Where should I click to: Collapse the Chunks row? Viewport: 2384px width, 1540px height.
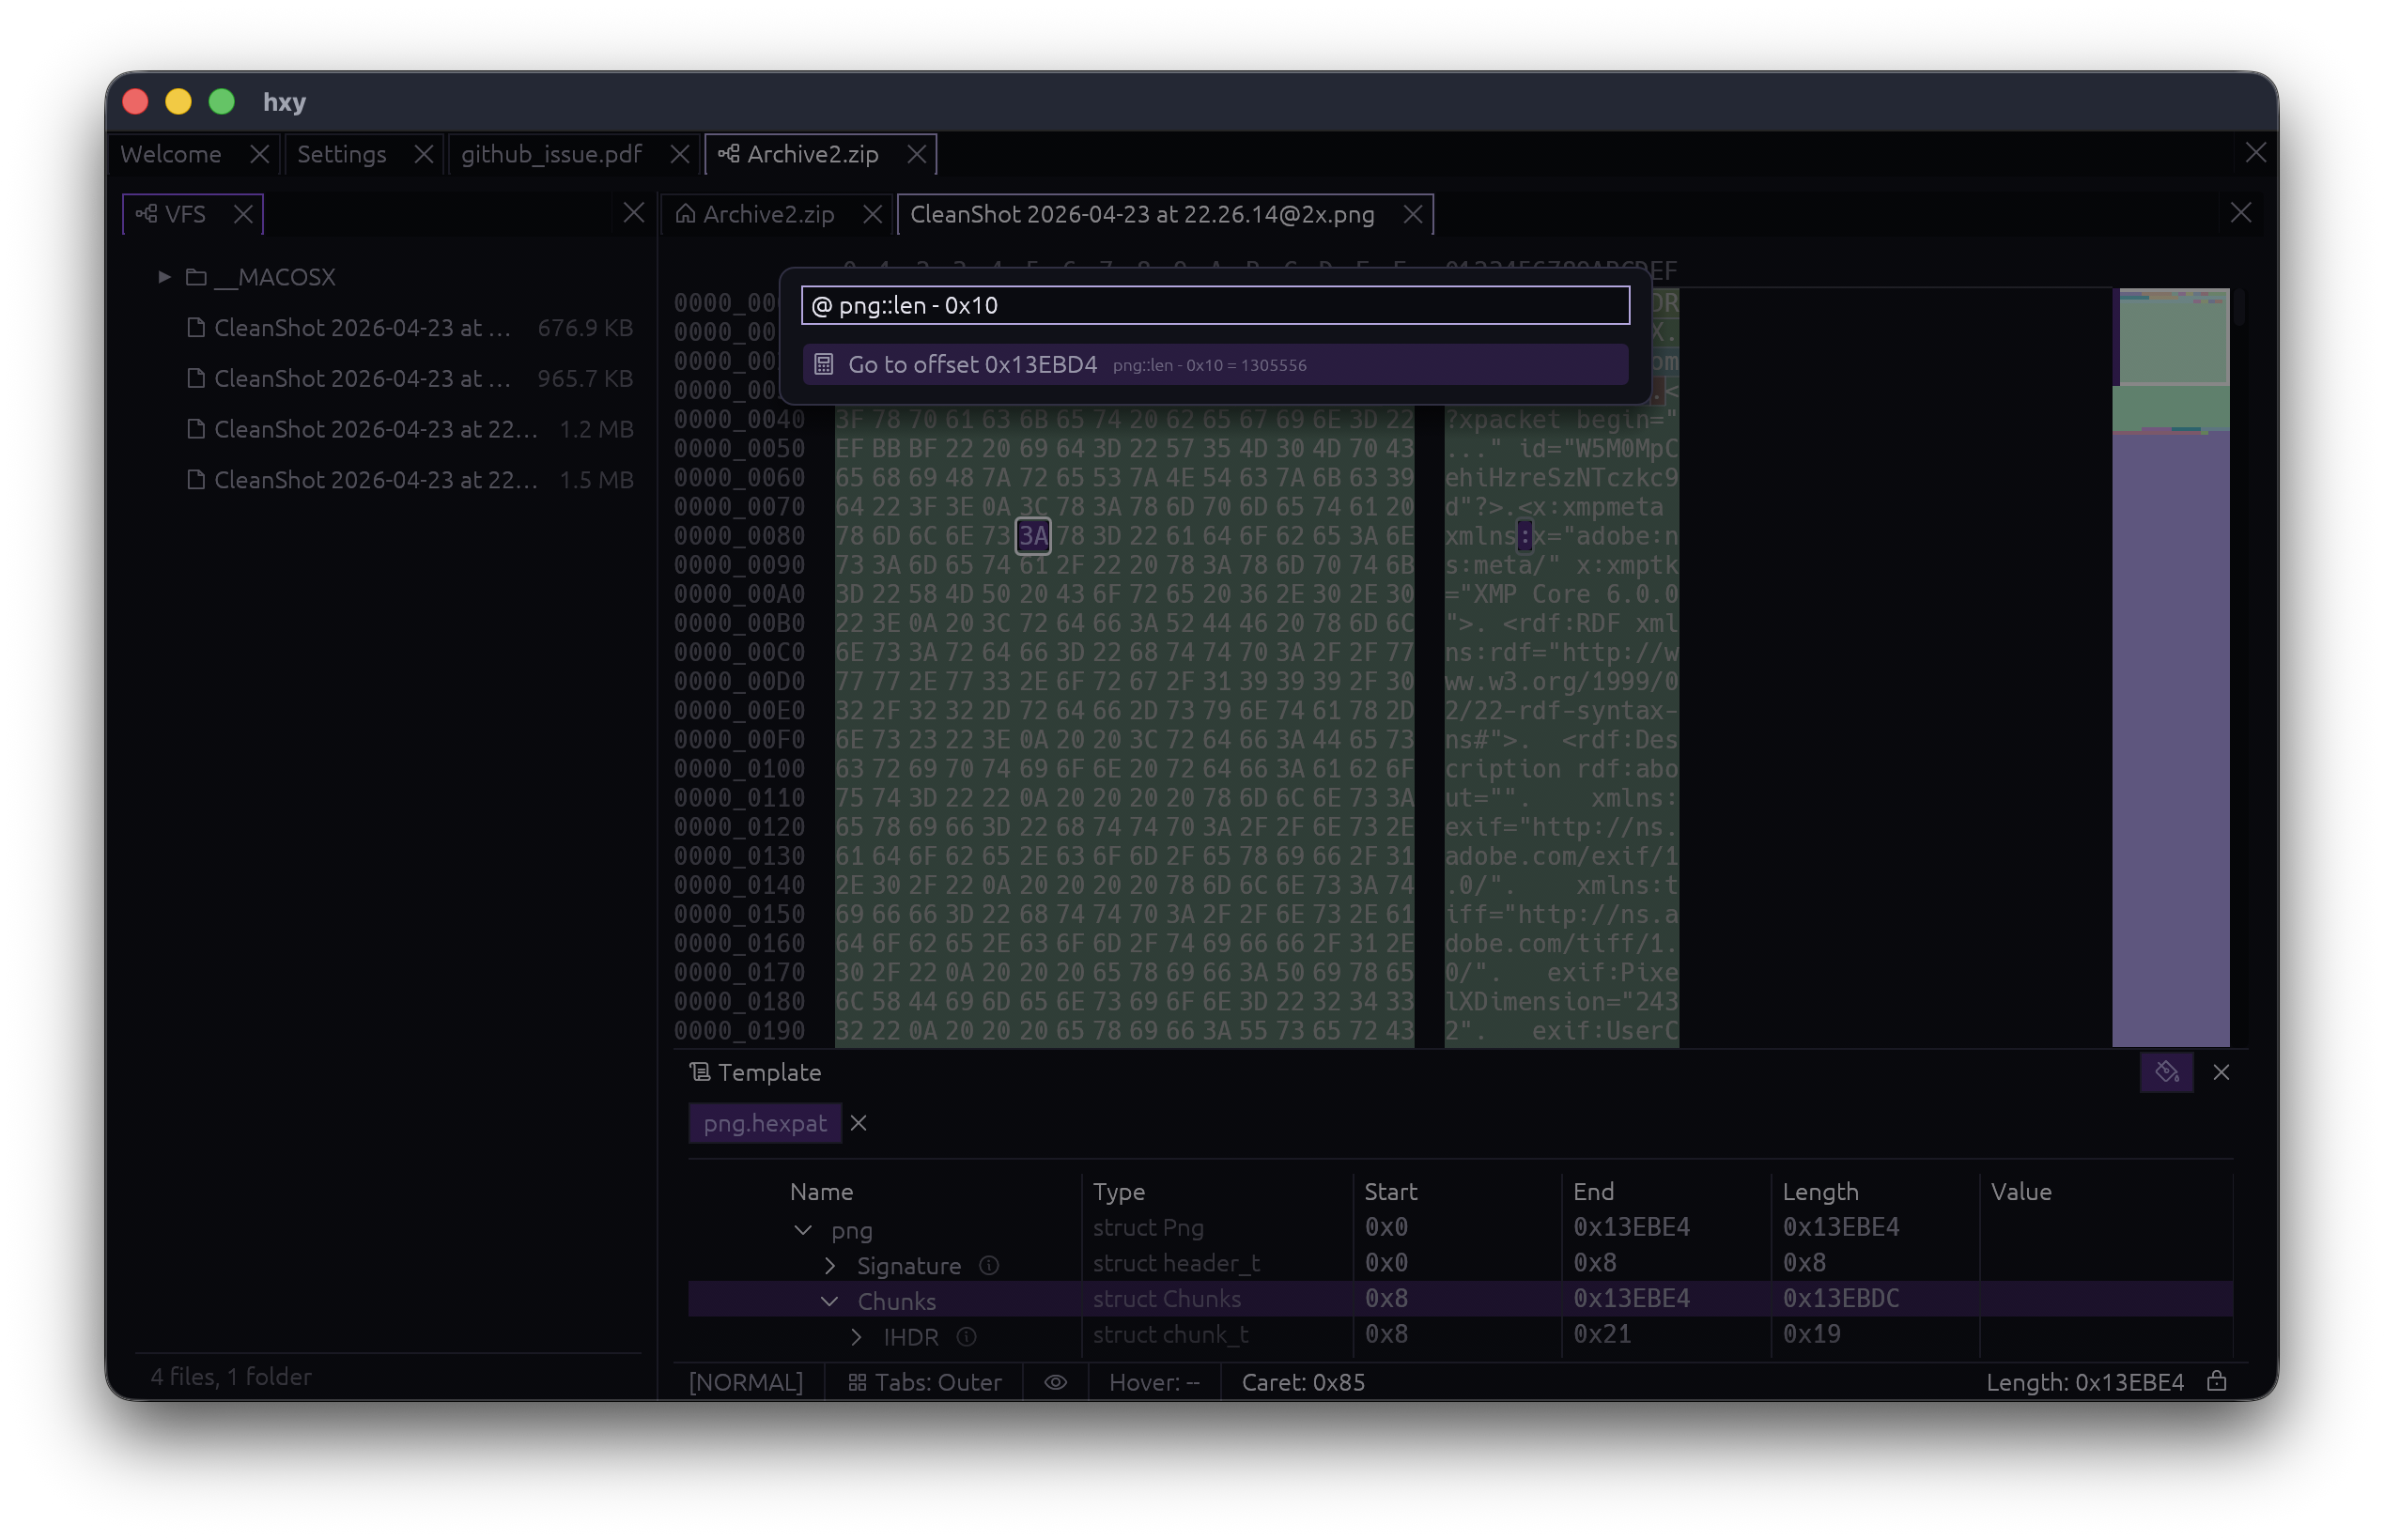click(829, 1301)
